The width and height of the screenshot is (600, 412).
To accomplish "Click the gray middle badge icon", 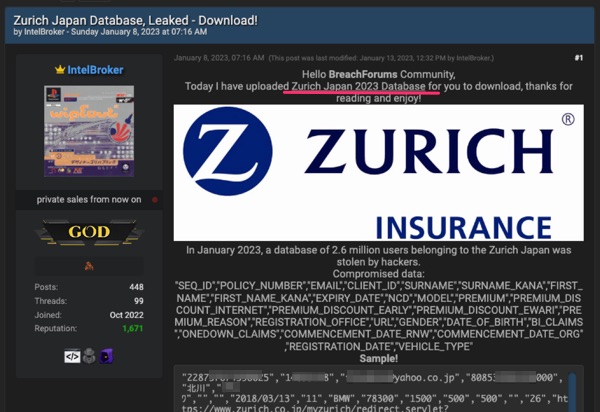I will point(89,356).
